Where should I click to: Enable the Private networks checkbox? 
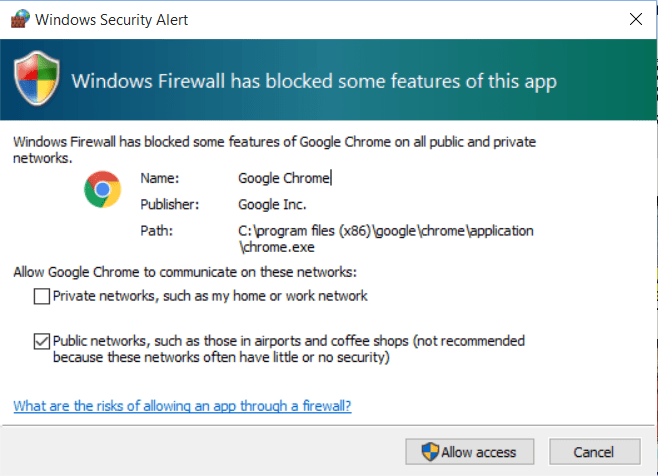(x=41, y=296)
